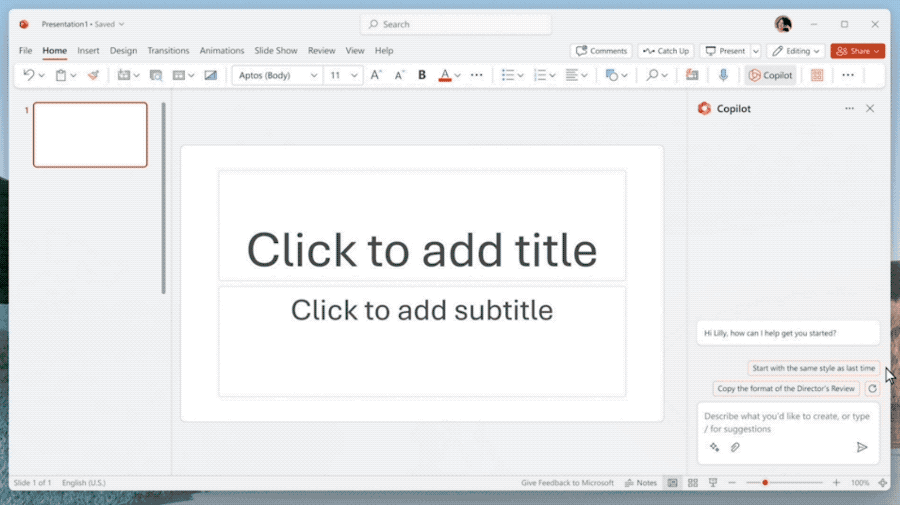
Task: Expand the font size dropdown
Action: click(355, 75)
